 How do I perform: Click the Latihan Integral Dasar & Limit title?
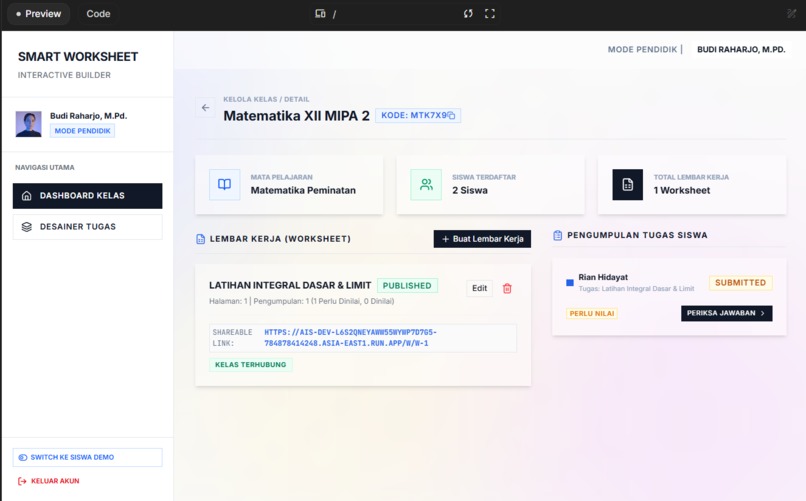coord(290,285)
